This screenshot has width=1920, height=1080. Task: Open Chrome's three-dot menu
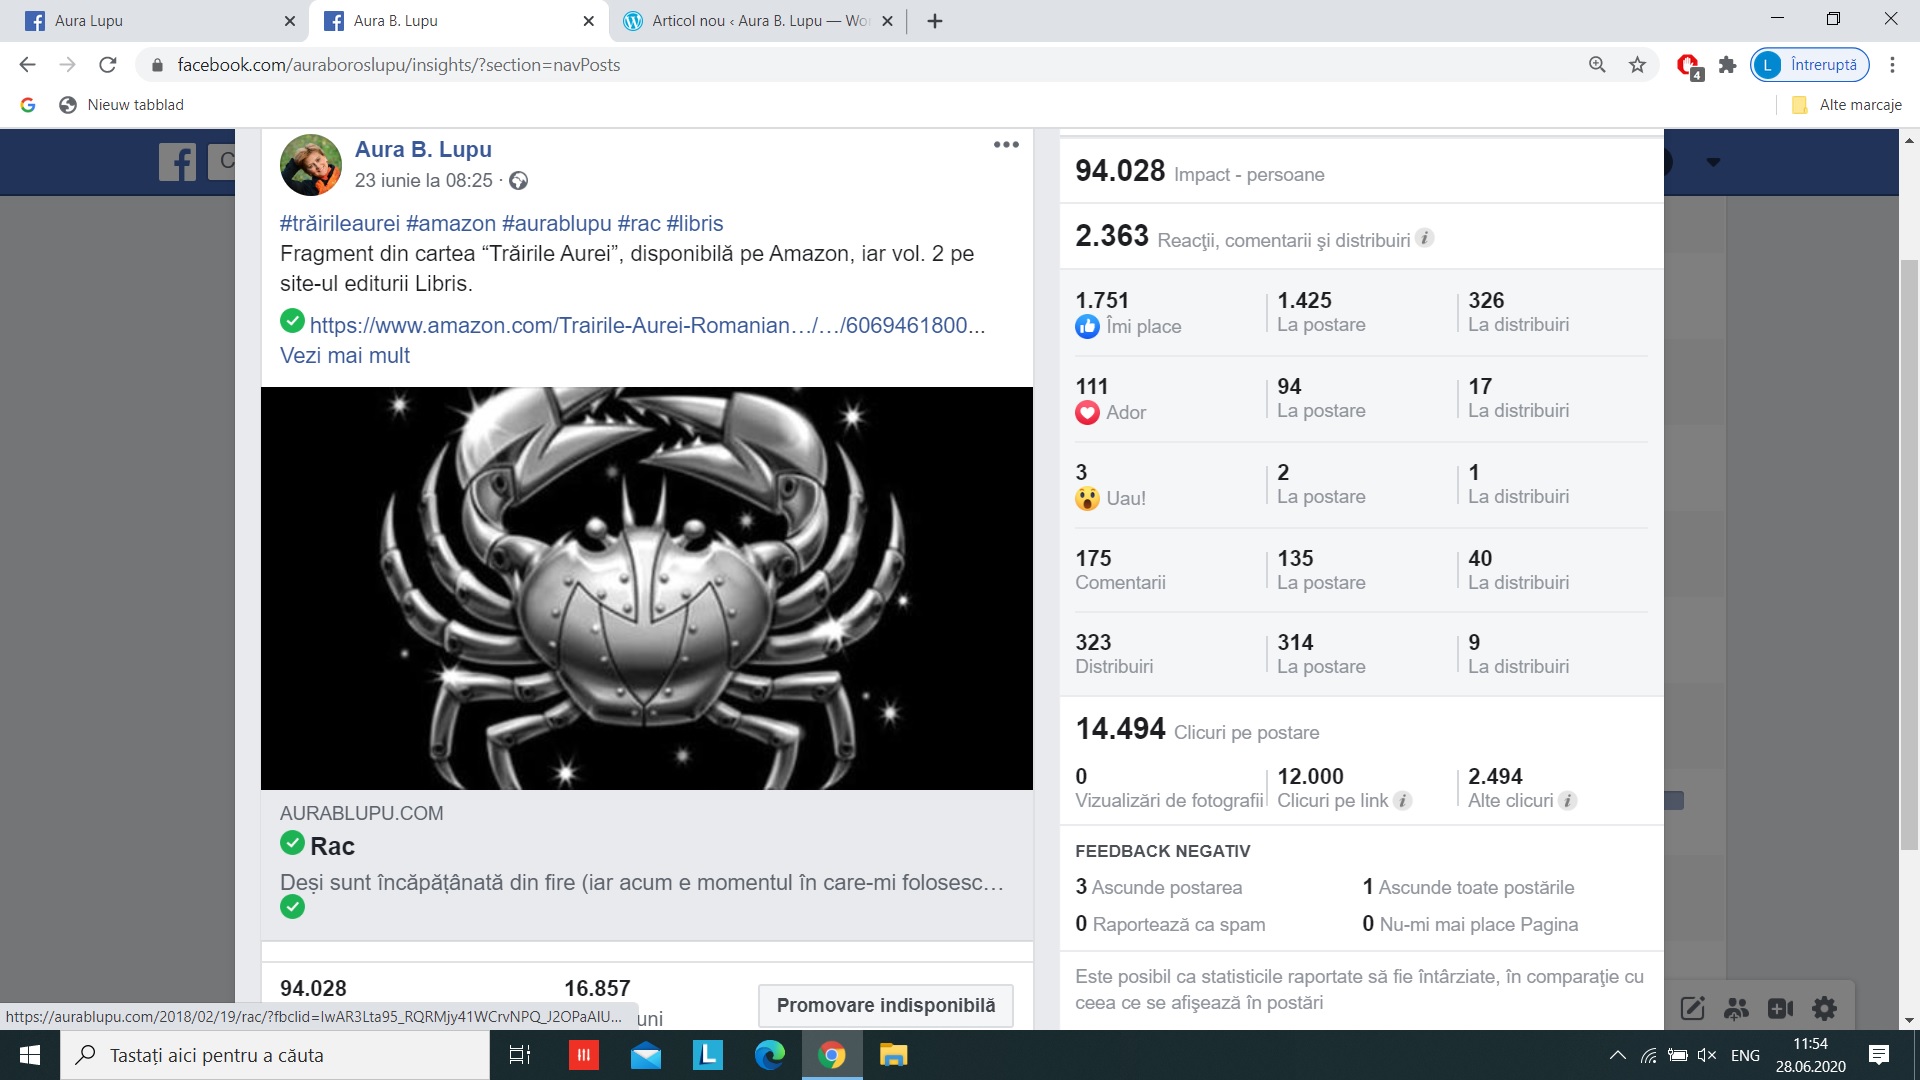click(x=1892, y=65)
